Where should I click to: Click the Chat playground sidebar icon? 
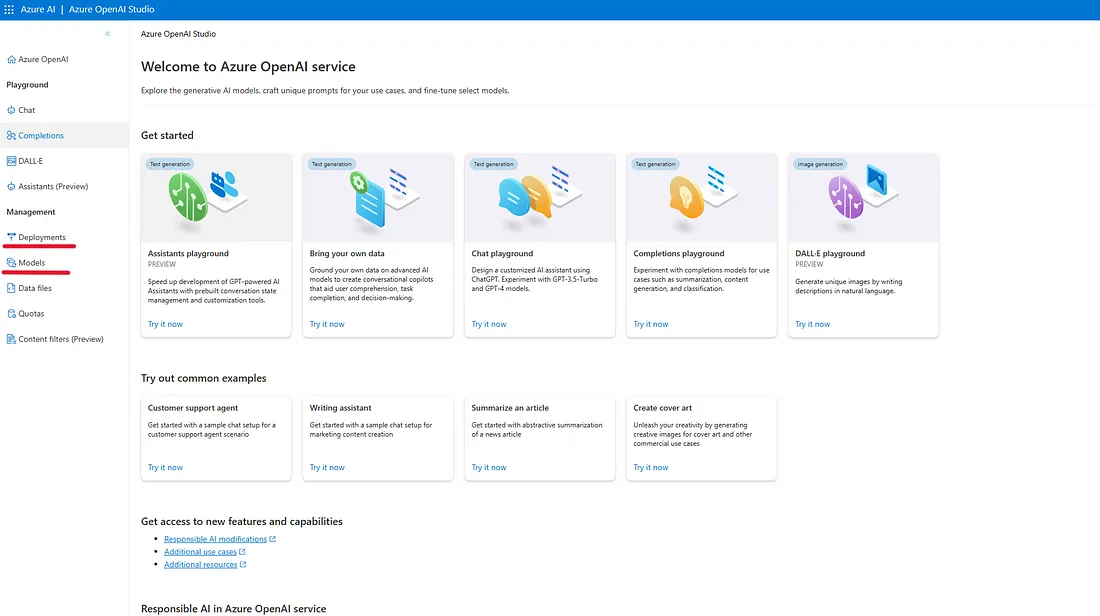[11, 110]
